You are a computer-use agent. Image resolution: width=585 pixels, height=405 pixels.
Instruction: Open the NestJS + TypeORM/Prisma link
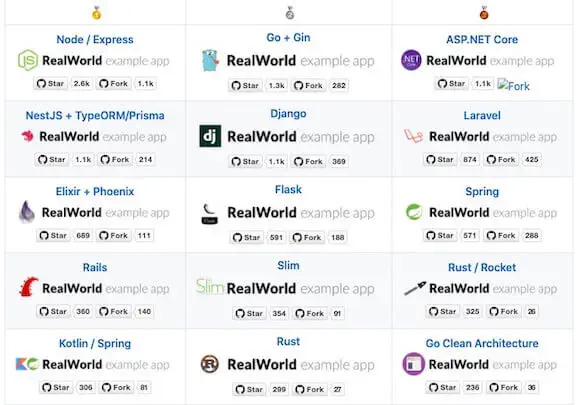pos(95,116)
